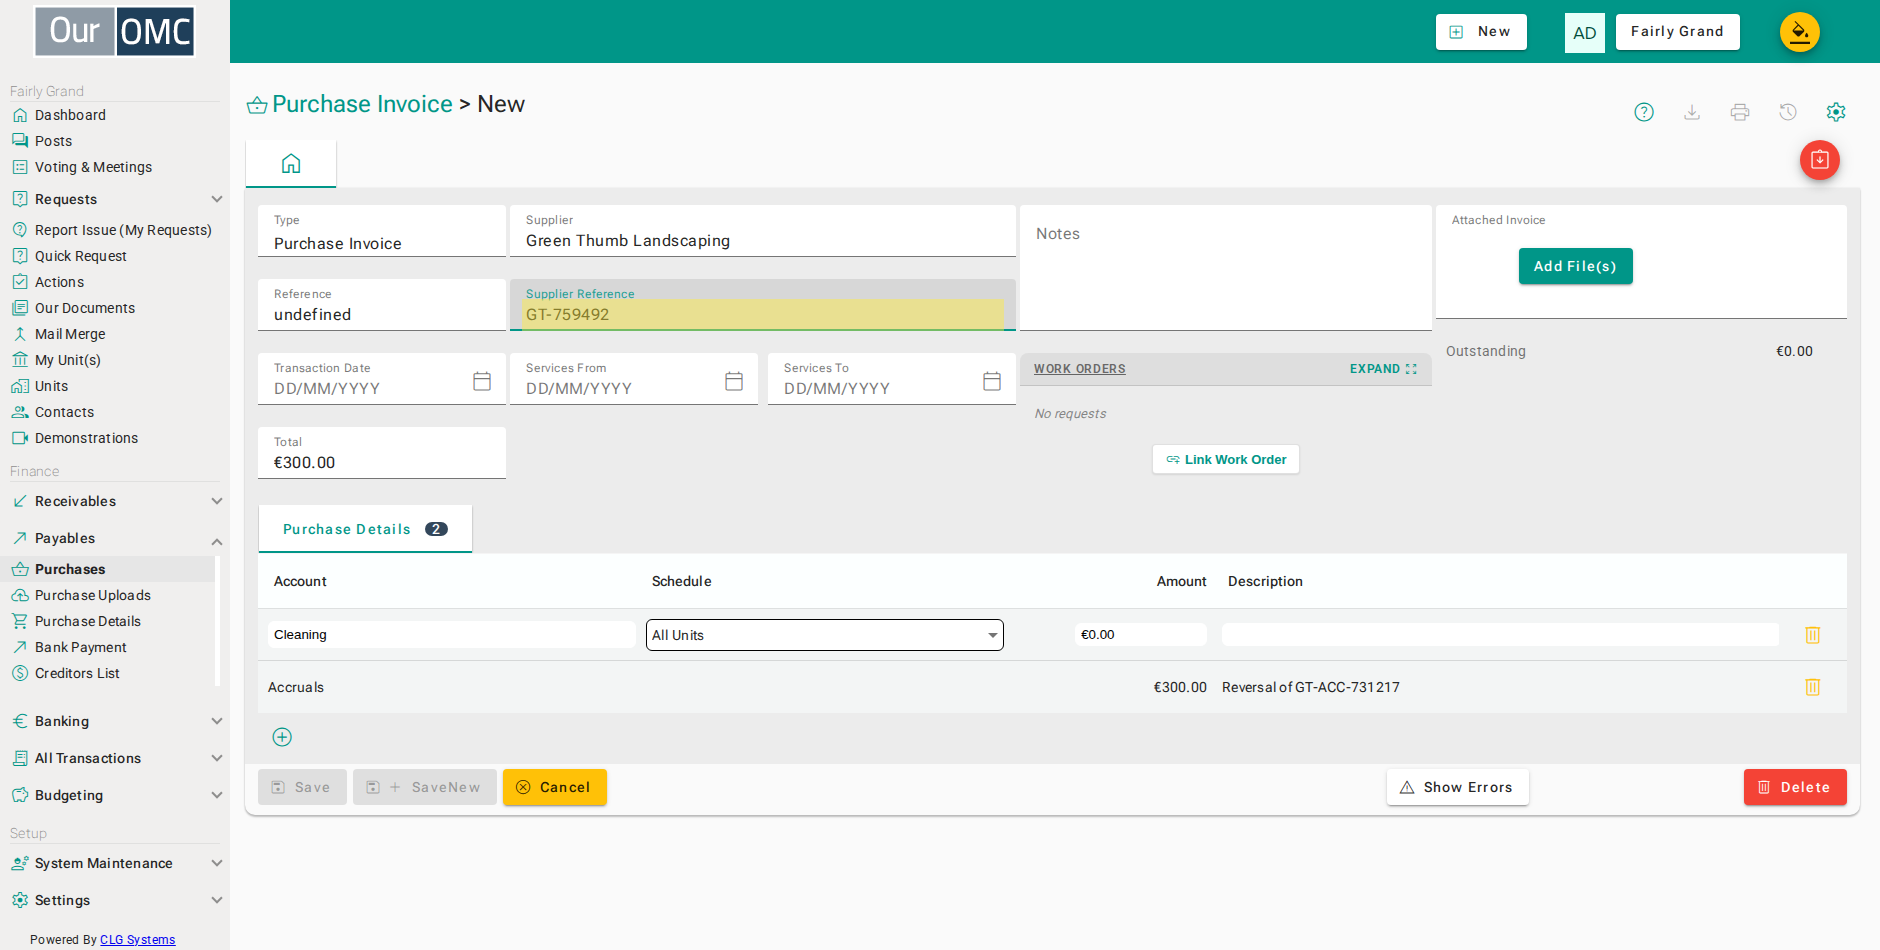Open Quick Request in sidebar
This screenshot has width=1880, height=950.
[81, 256]
